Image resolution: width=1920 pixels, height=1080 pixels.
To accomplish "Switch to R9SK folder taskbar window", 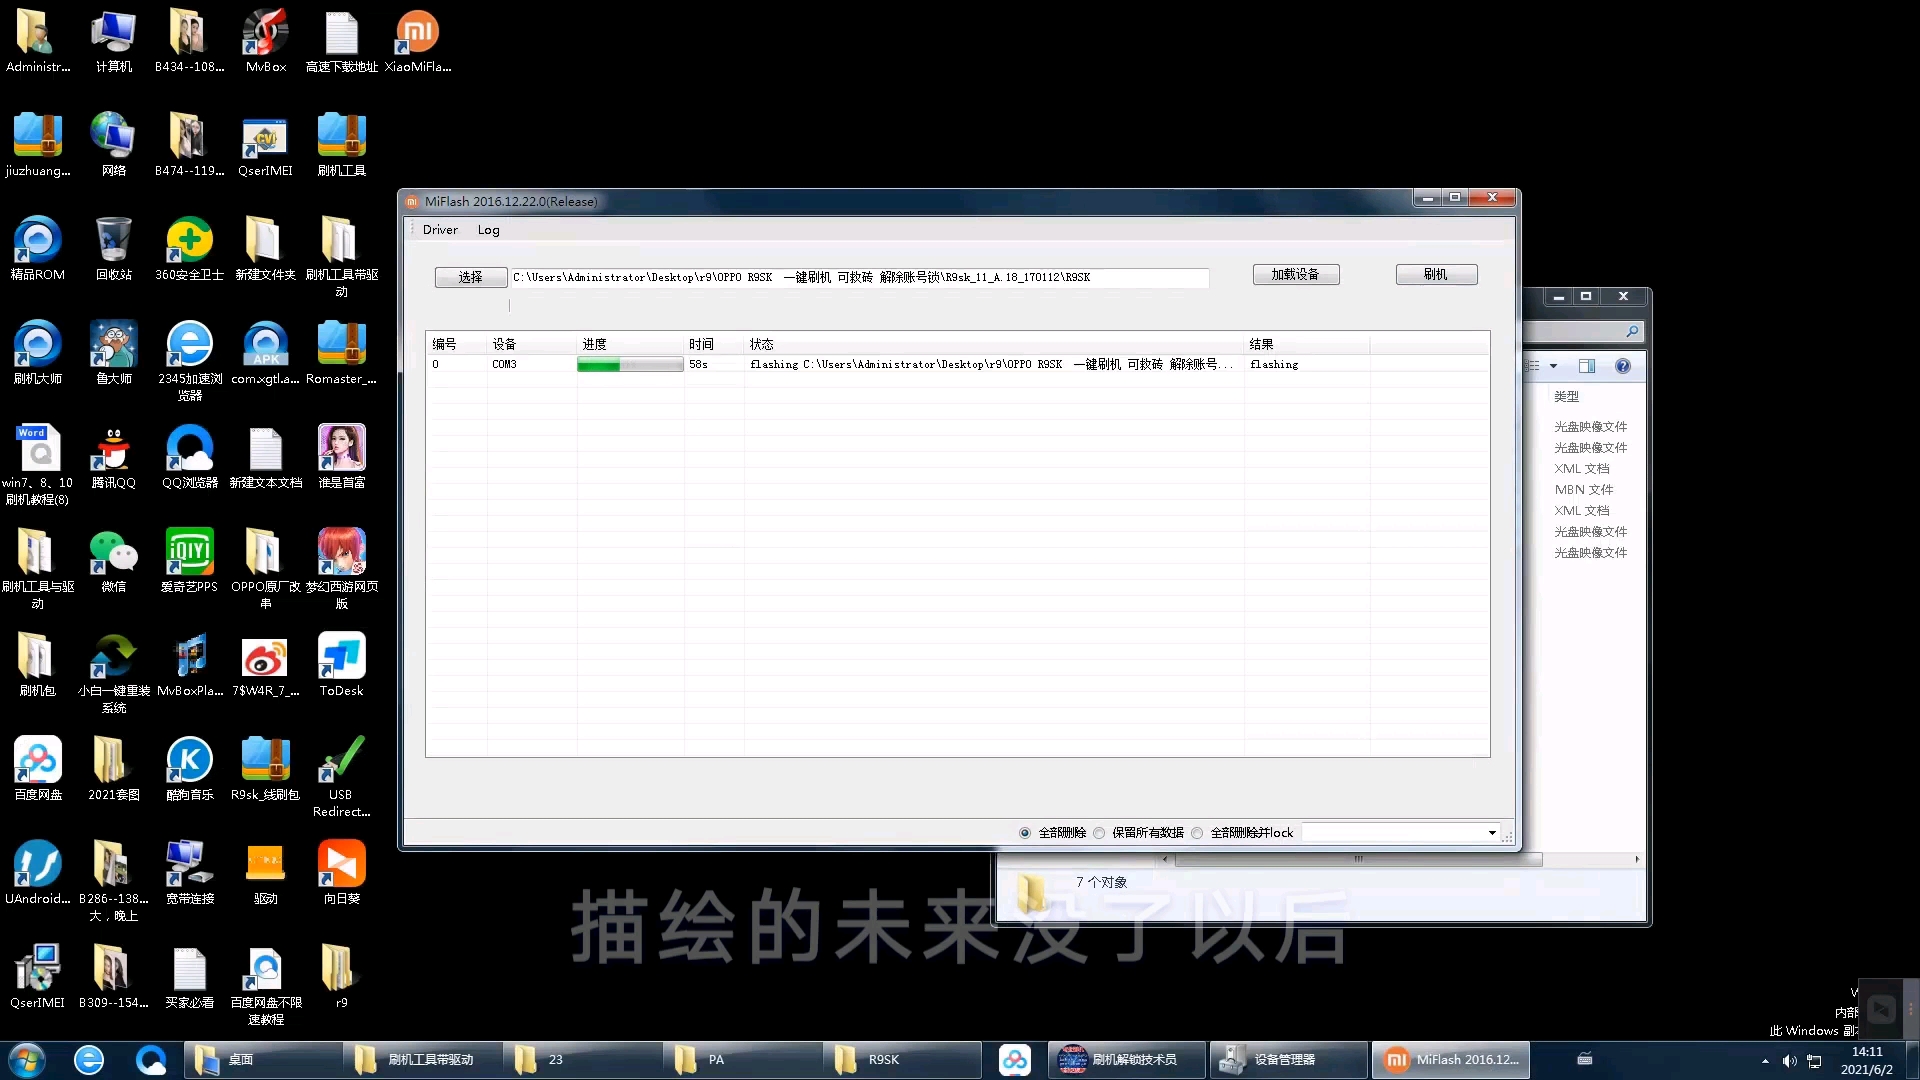I will [900, 1060].
